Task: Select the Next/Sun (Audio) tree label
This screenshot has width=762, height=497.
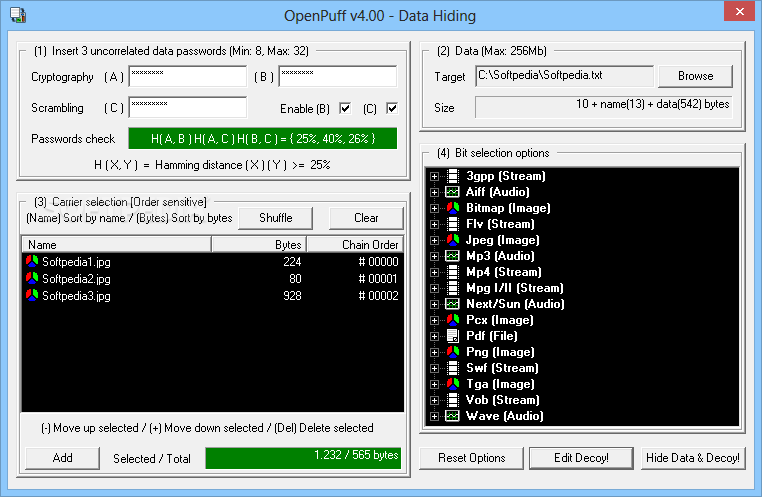Action: click(515, 304)
